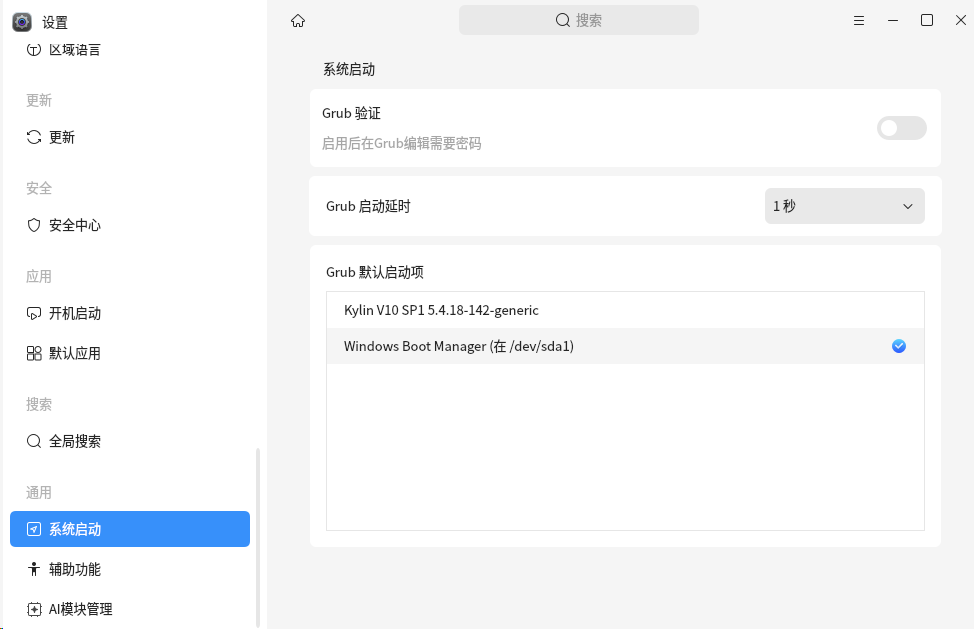974x629 pixels.
Task: Open 辅助功能 settings
Action: click(x=130, y=569)
